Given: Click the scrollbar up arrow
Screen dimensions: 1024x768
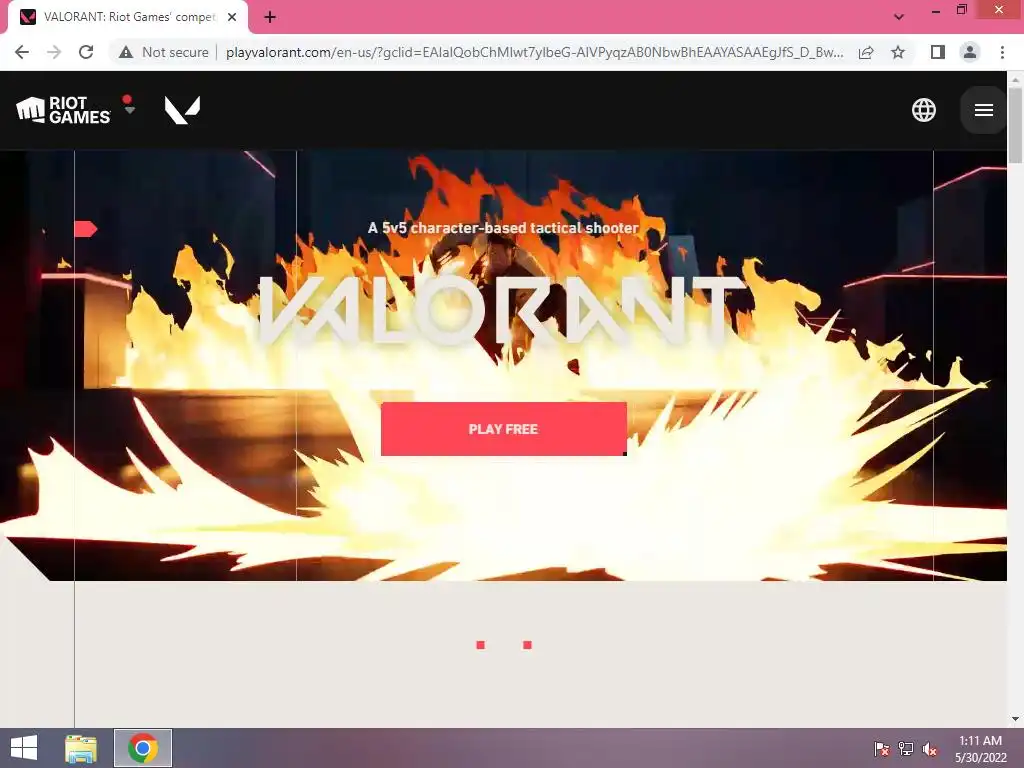Looking at the screenshot, I should click(1015, 79).
